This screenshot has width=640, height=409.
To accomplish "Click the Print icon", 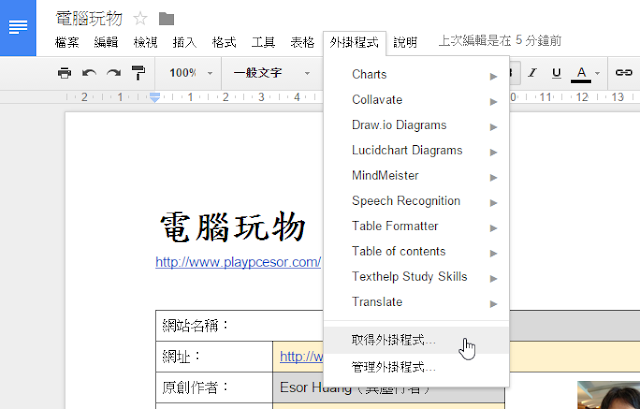I will click(64, 73).
